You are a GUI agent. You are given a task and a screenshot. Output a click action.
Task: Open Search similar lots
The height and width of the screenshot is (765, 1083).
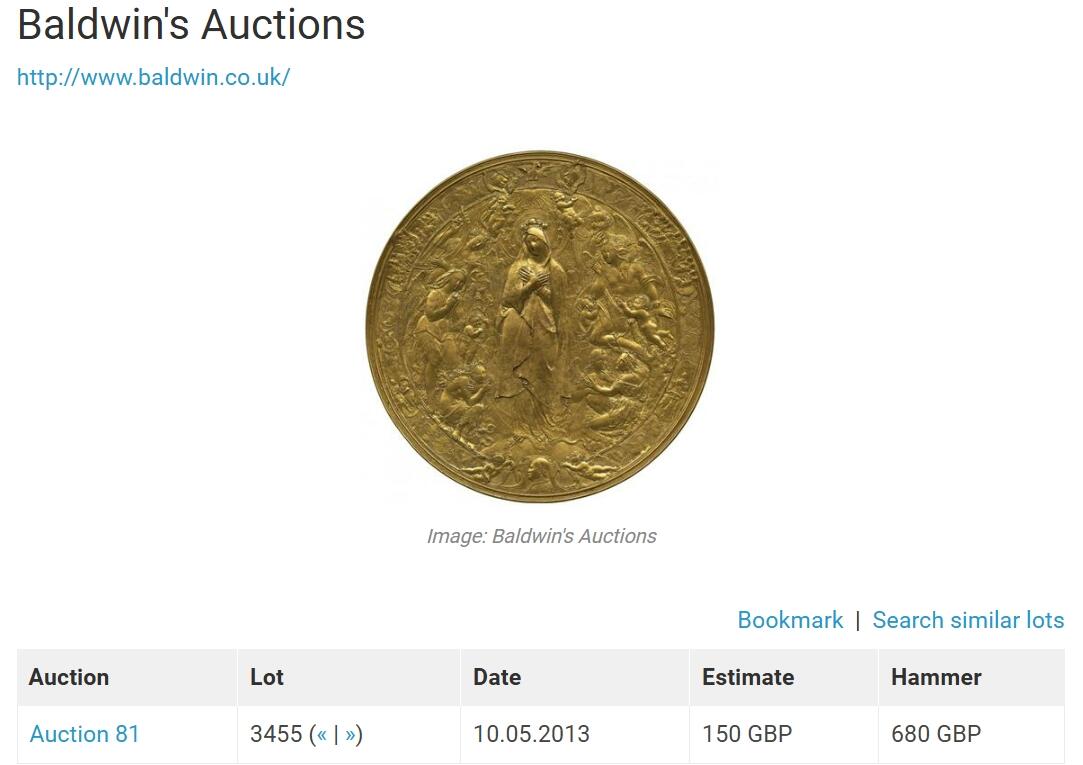968,619
